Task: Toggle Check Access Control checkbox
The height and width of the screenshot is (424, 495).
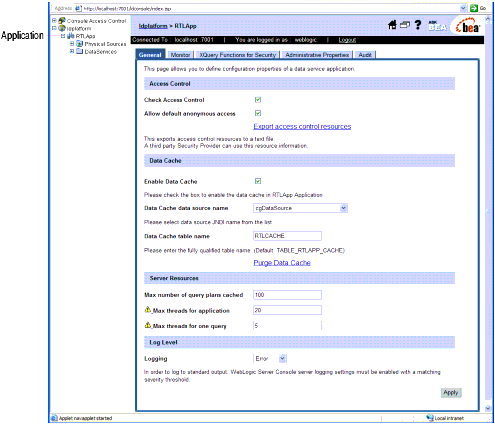Action: point(258,99)
